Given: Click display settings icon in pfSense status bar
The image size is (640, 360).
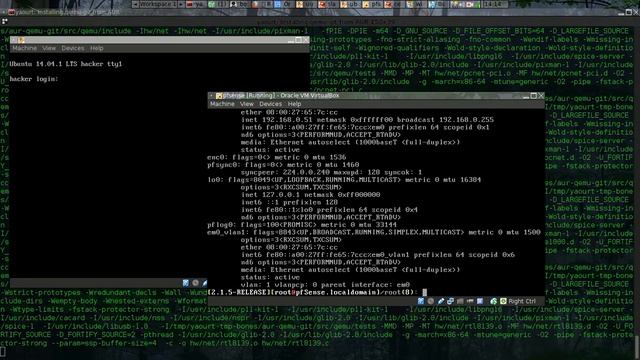Looking at the screenshot, I should coord(480,301).
